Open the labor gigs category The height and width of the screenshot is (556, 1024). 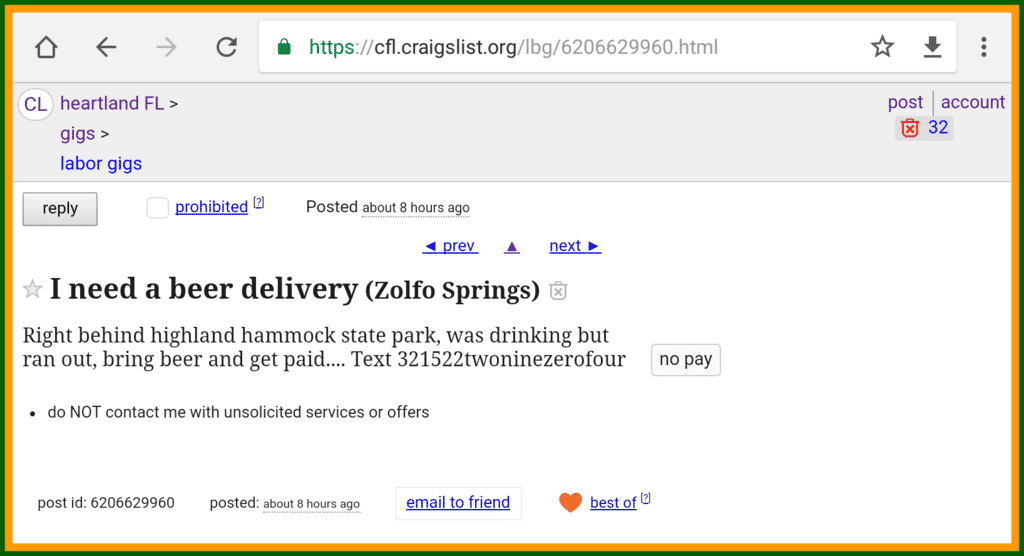point(101,163)
